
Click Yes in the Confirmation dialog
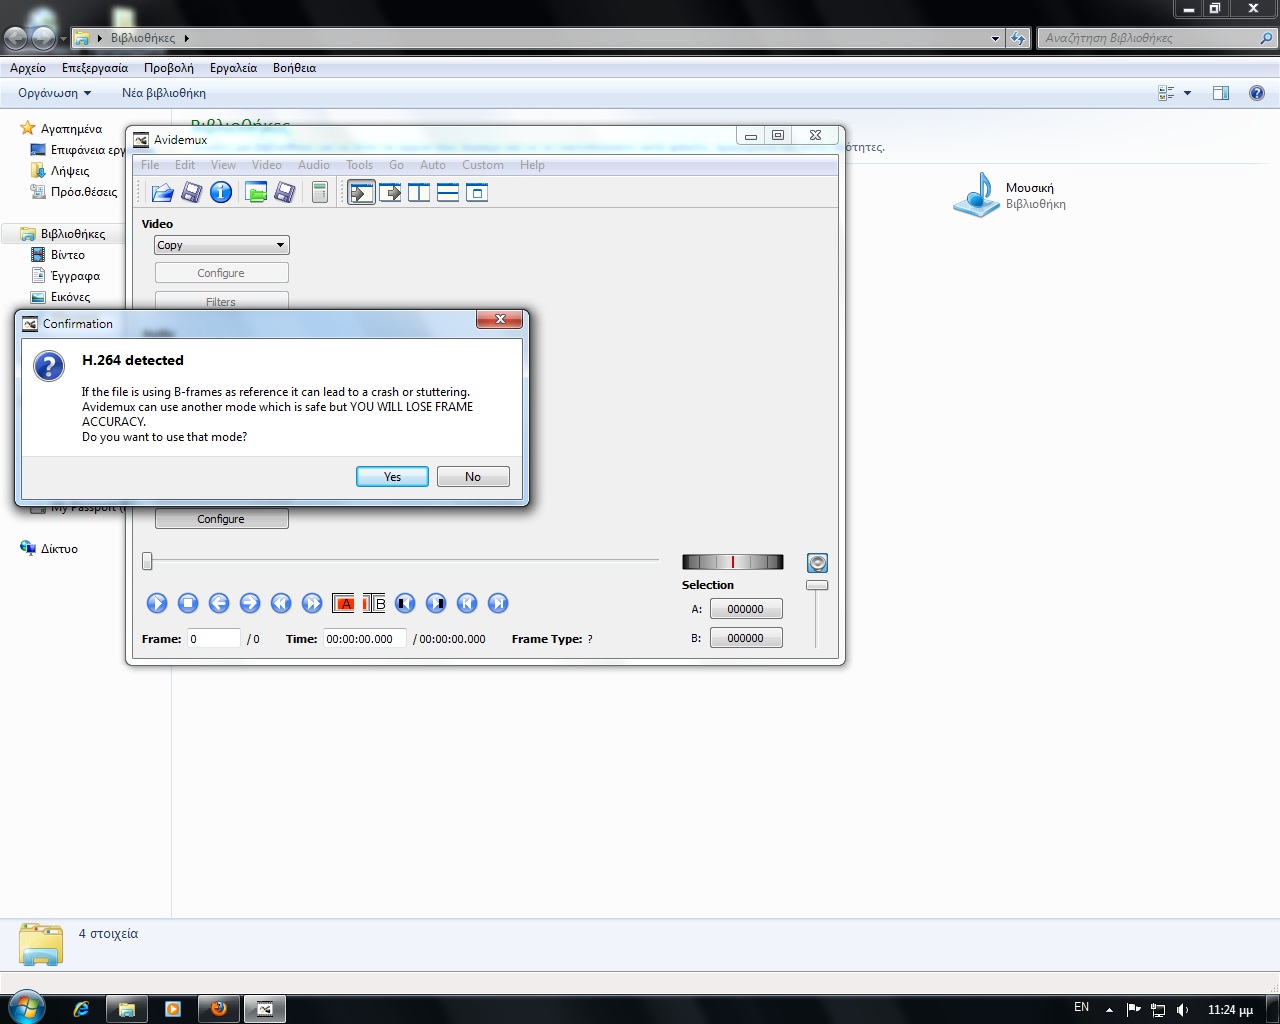pos(393,477)
